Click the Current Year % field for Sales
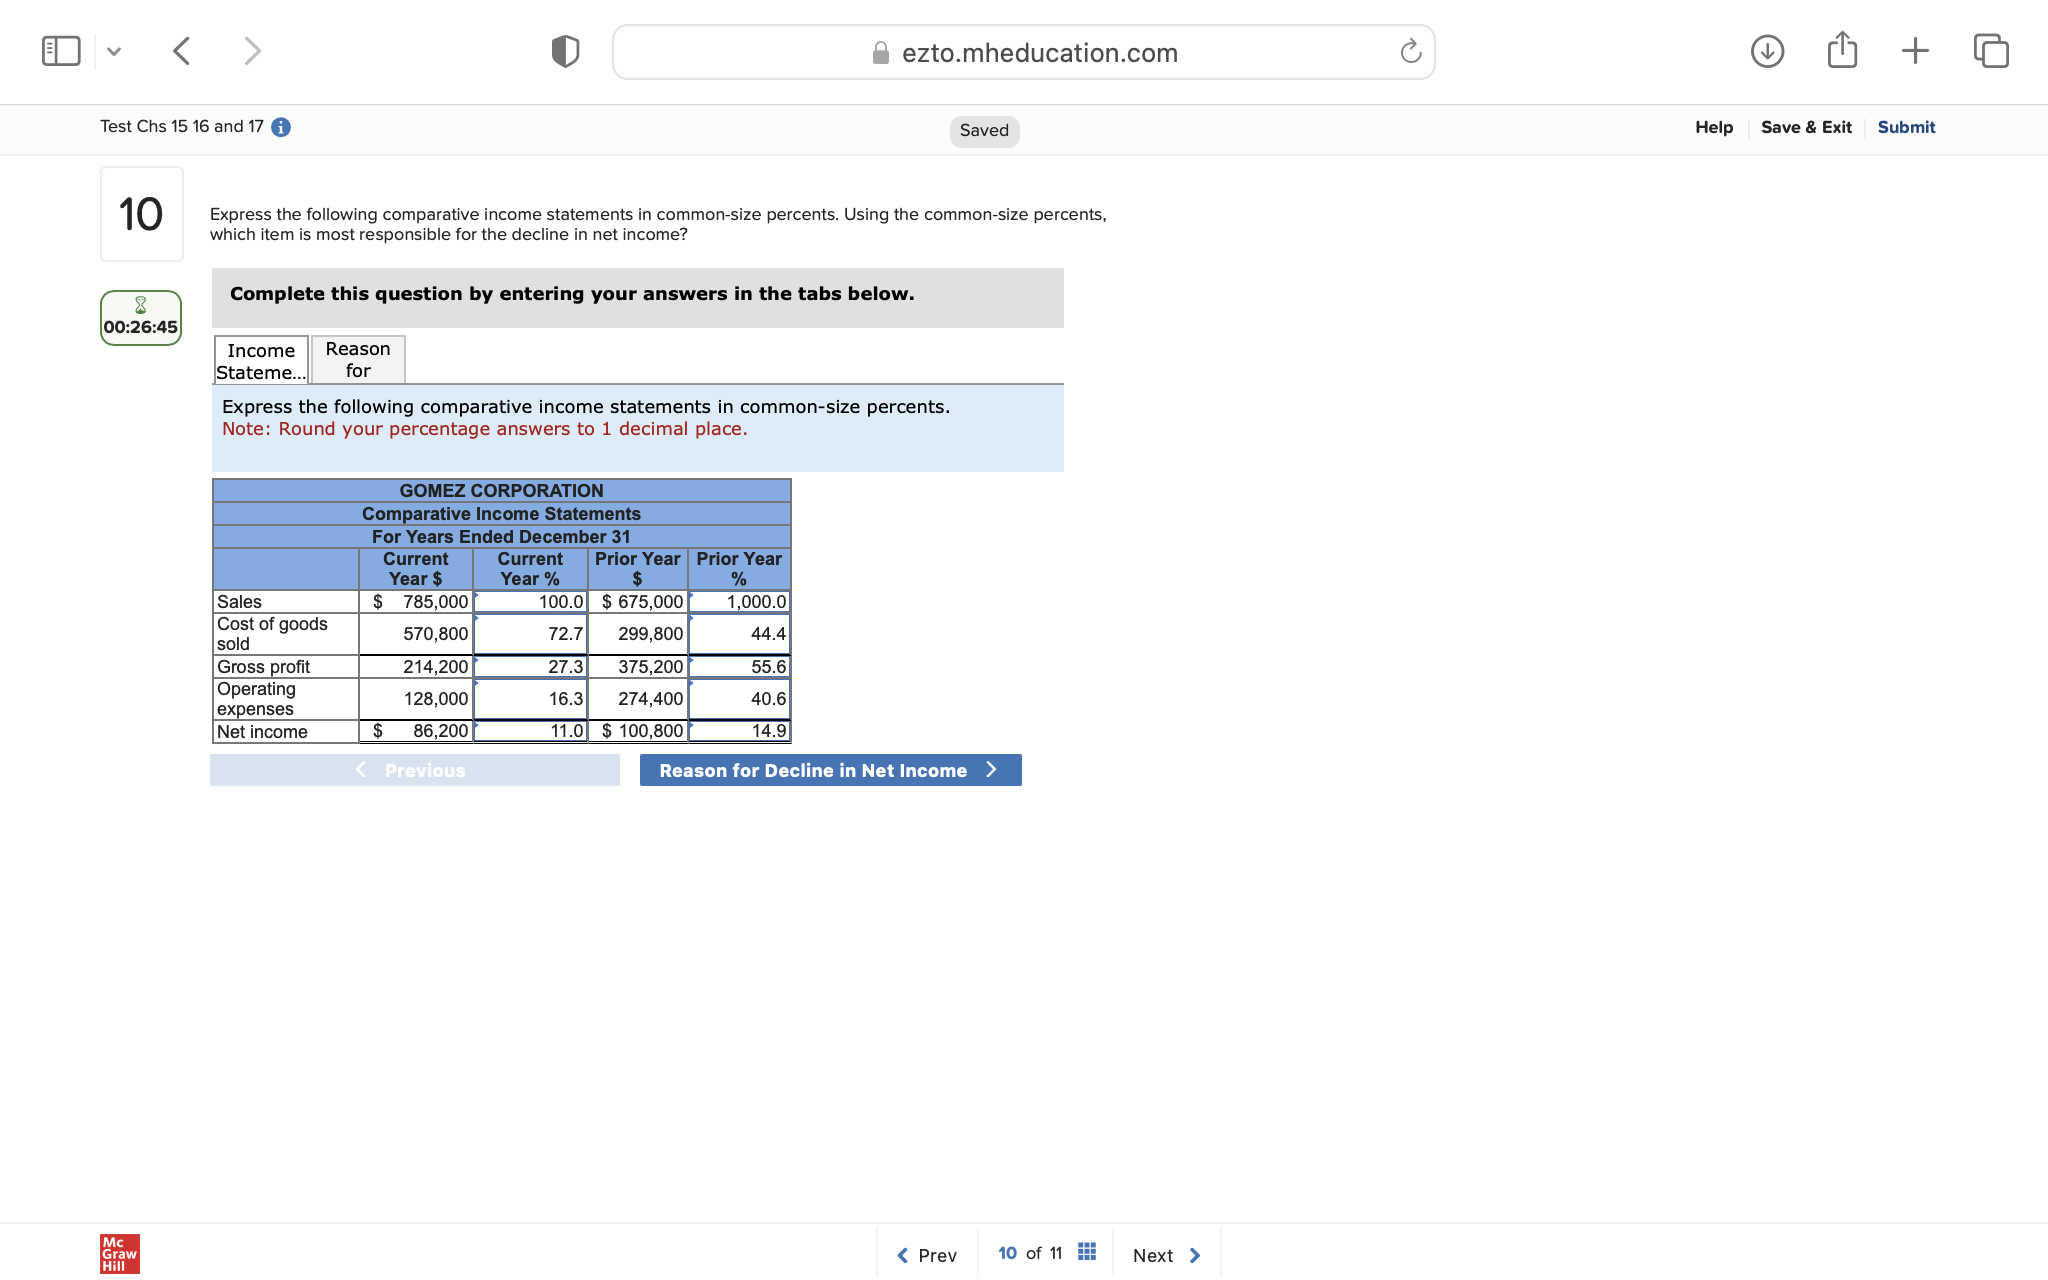 point(530,602)
